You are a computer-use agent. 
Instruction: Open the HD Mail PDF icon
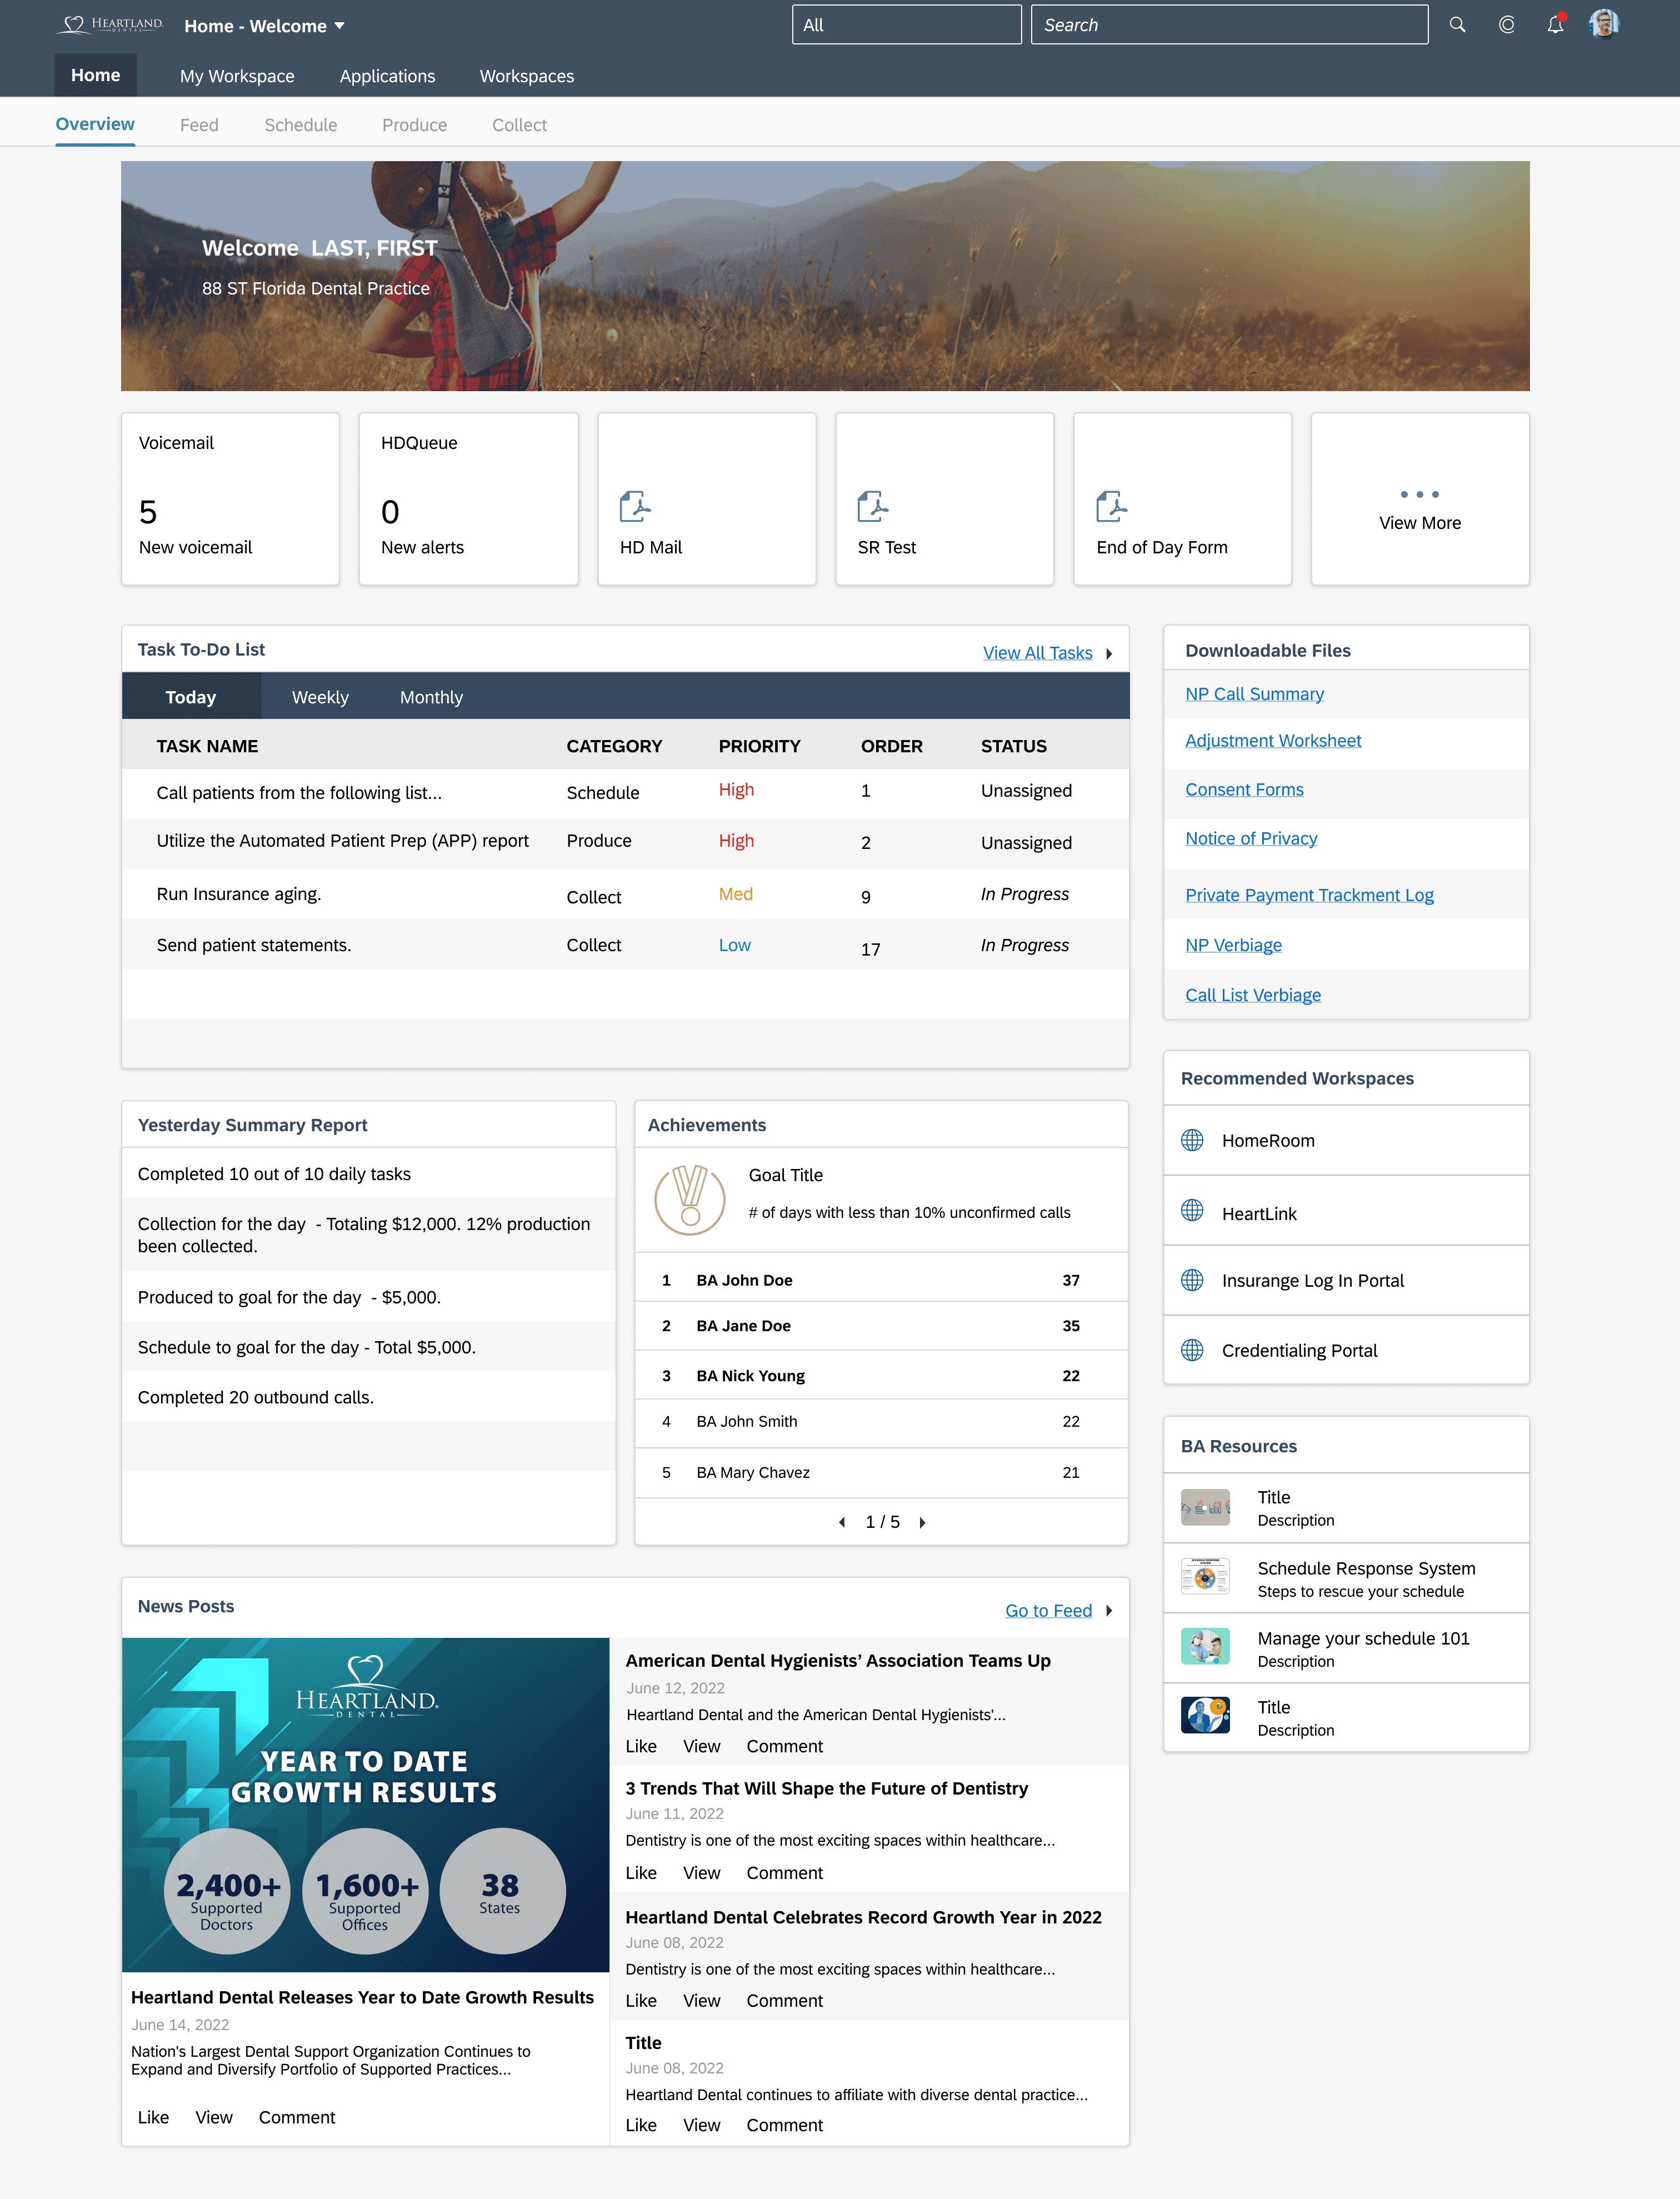634,506
